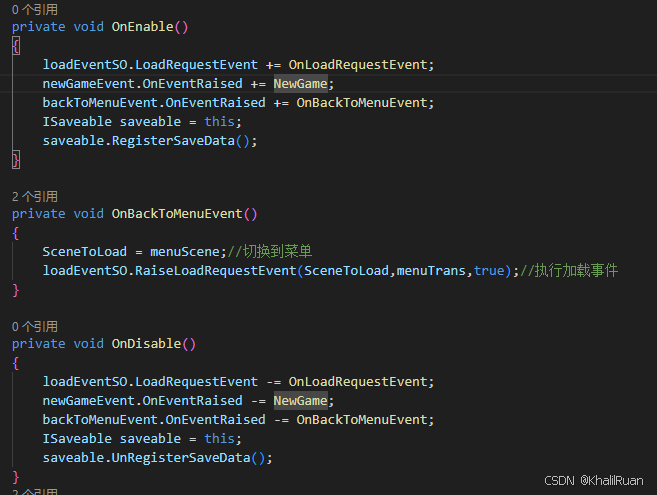
Task: Click the '0 个引用' CodeLens above OnEnable
Action: click(35, 10)
